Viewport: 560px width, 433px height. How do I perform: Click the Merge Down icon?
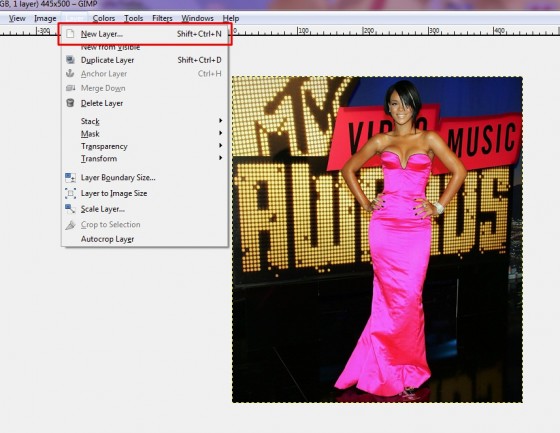coord(70,88)
